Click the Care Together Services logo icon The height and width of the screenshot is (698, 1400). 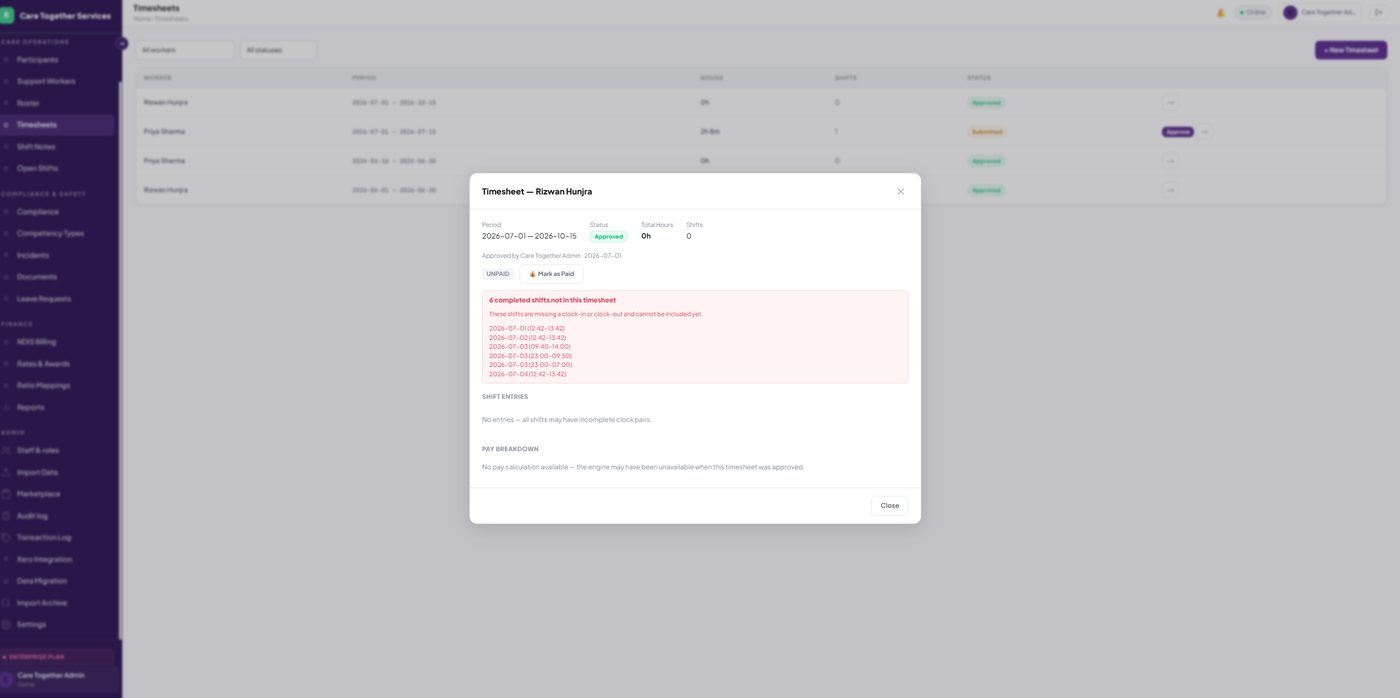tap(7, 15)
